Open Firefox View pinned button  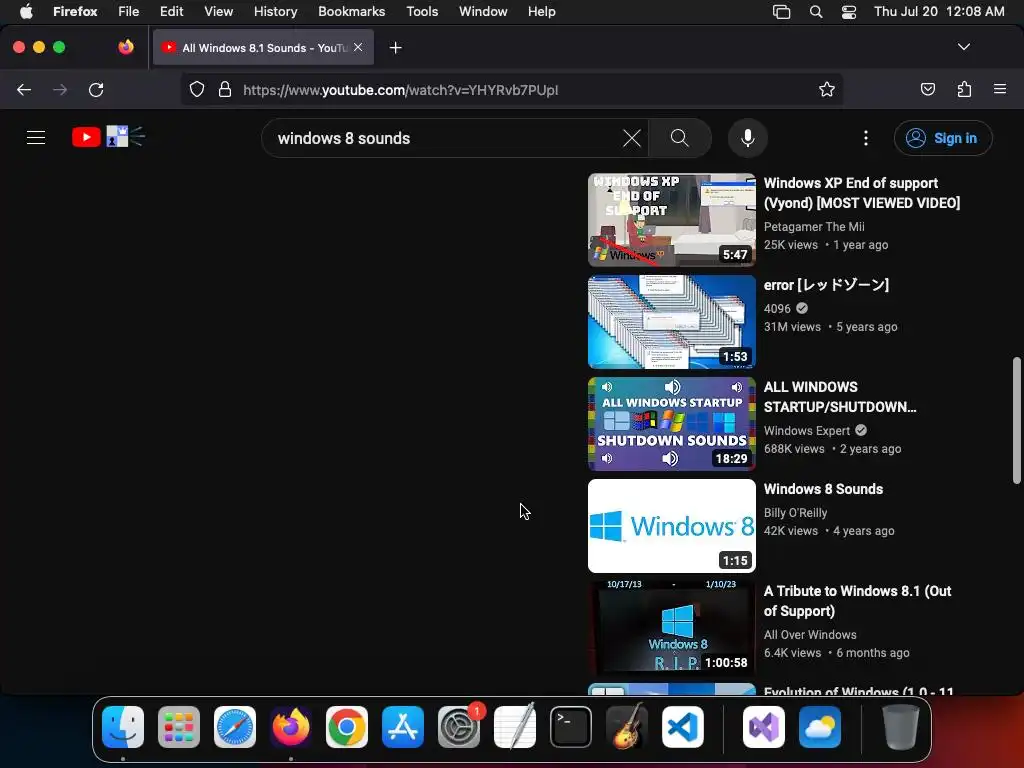coord(126,47)
